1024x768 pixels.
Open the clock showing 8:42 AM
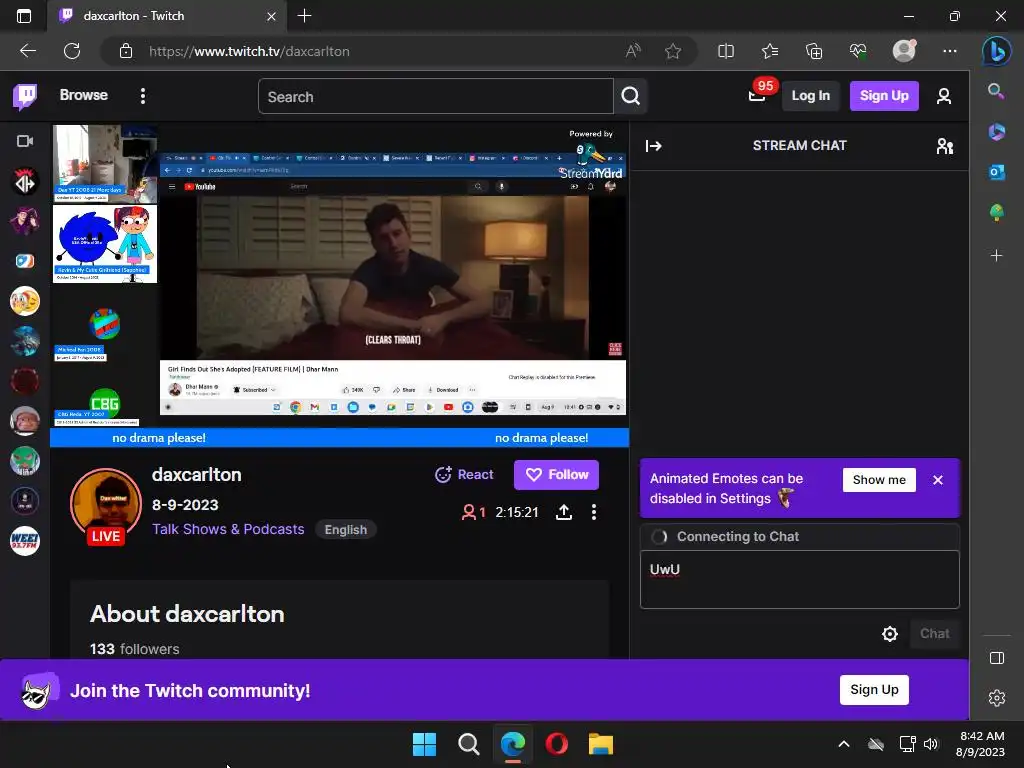coord(981,744)
